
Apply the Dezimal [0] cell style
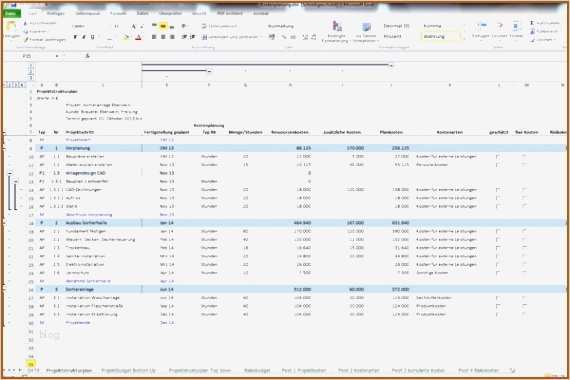[x=396, y=26]
